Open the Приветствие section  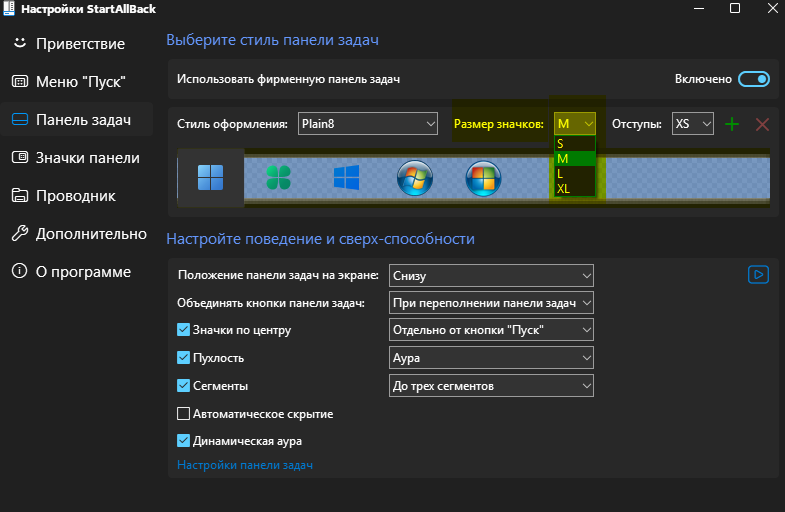click(x=77, y=44)
